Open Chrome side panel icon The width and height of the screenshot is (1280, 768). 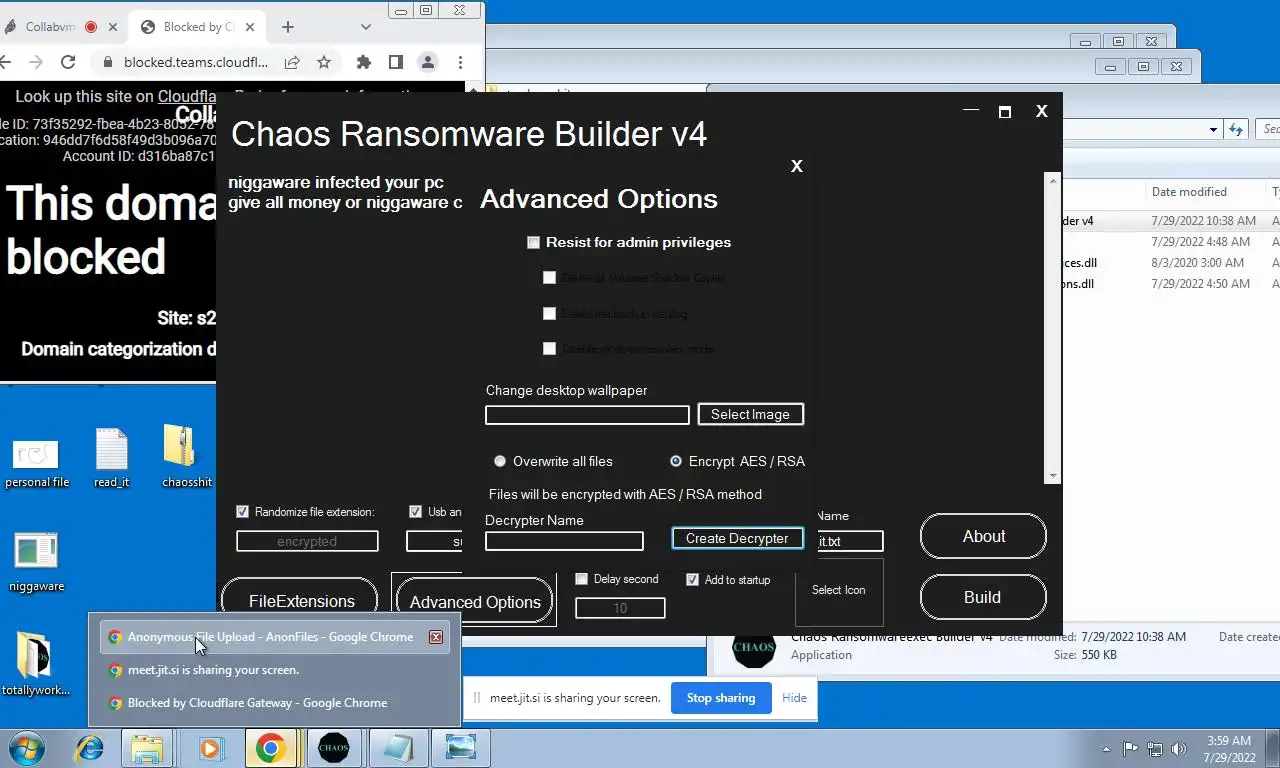[396, 62]
